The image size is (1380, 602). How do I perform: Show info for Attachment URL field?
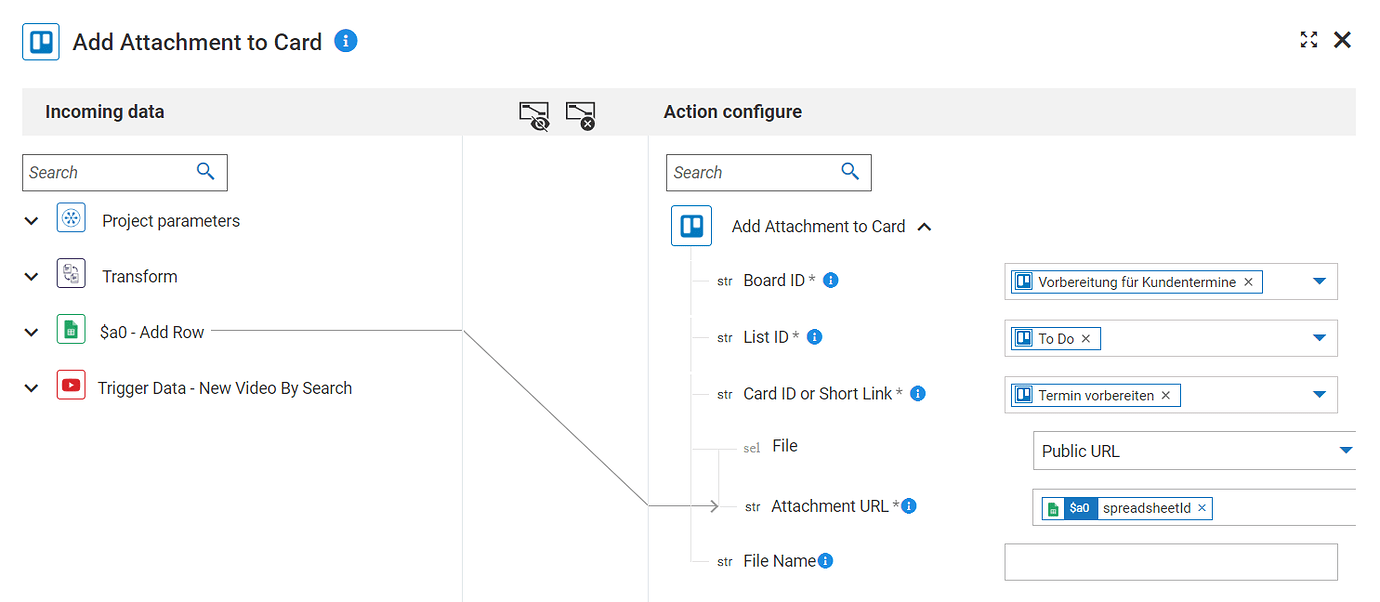point(910,506)
